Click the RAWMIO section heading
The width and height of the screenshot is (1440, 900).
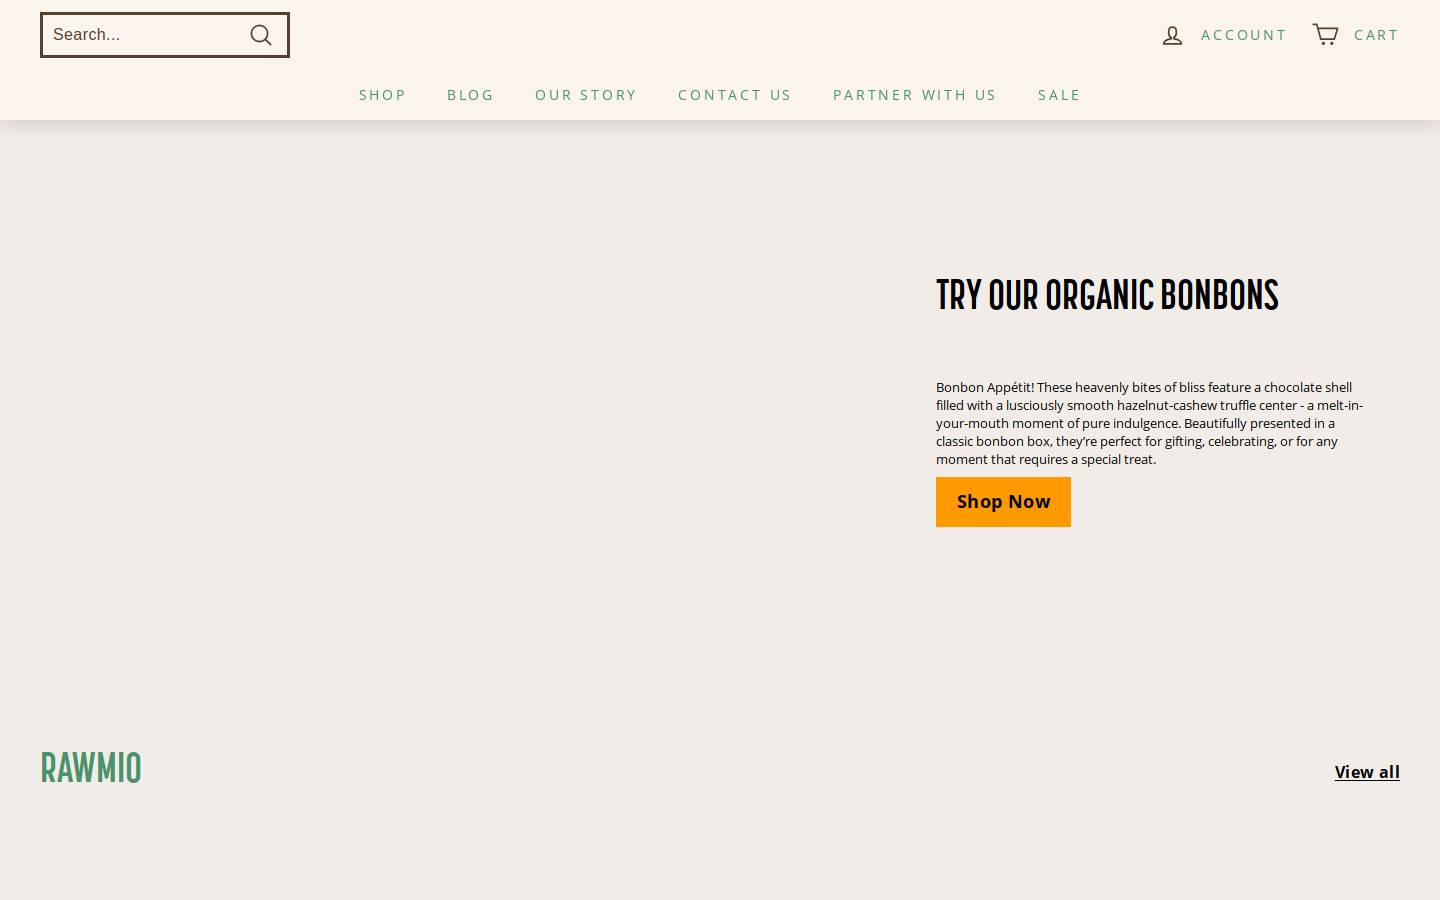(x=91, y=768)
